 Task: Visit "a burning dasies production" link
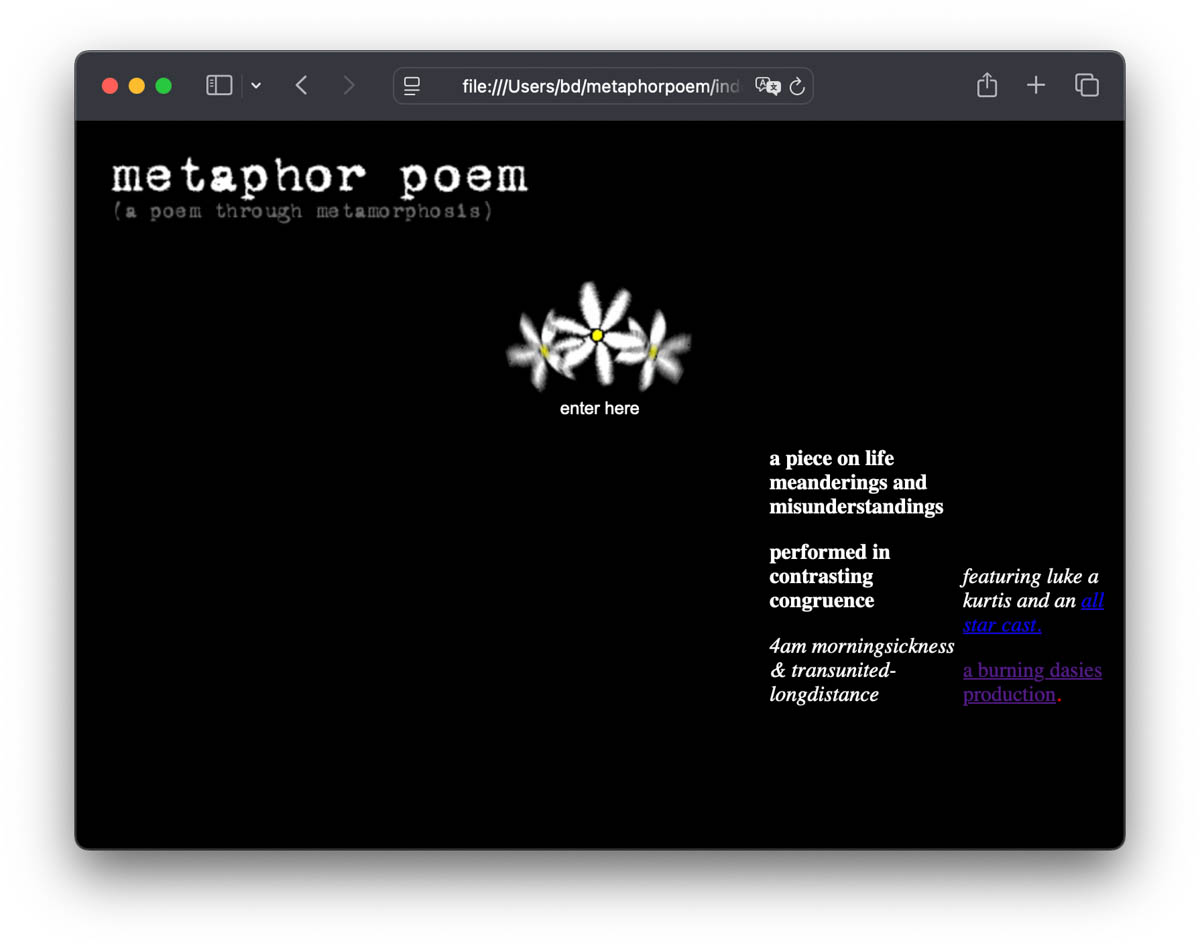pyautogui.click(x=1031, y=671)
